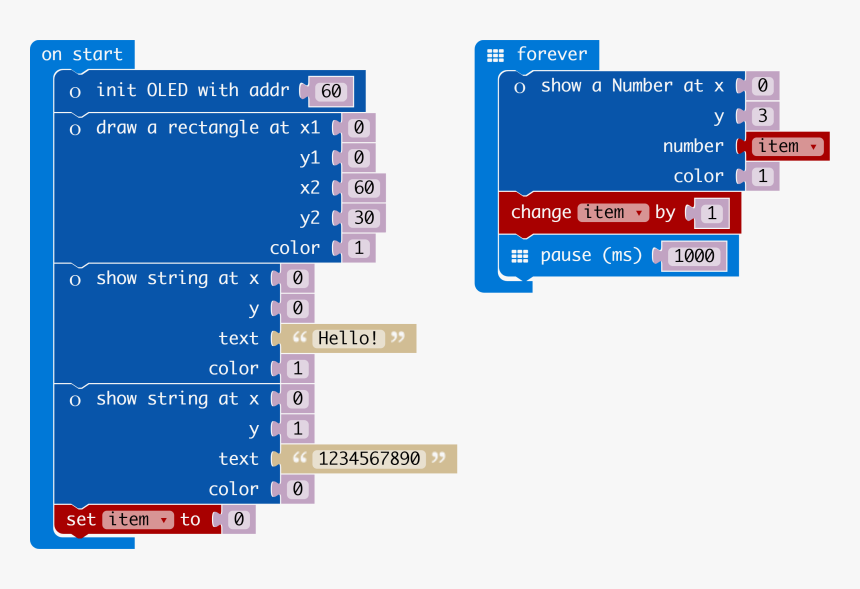Click circle icon on 1234567890 show string block
860x589 pixels.
point(75,400)
